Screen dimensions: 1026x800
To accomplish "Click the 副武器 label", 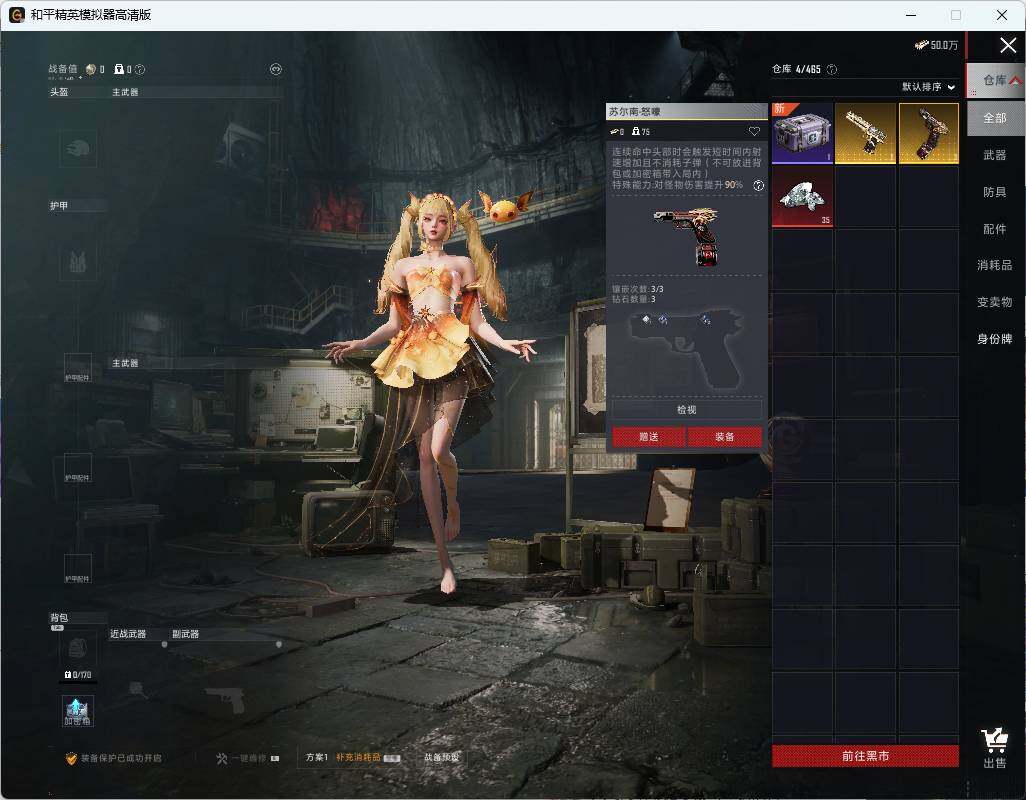I will click(185, 634).
